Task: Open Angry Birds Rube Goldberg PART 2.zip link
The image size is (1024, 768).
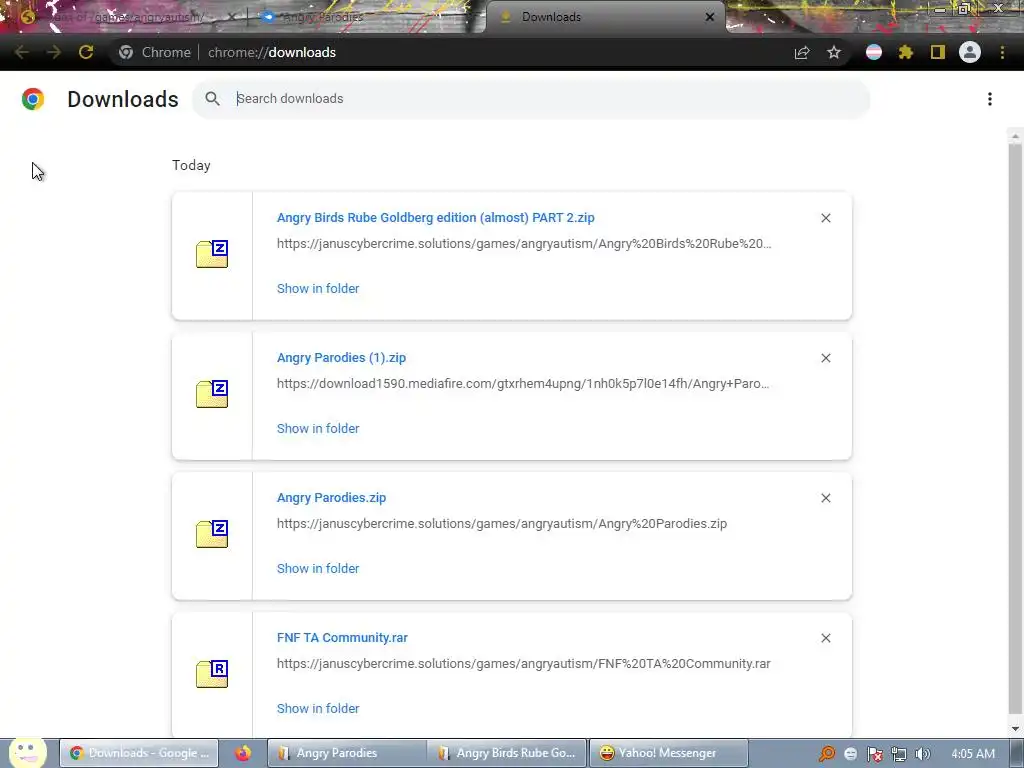Action: [436, 217]
